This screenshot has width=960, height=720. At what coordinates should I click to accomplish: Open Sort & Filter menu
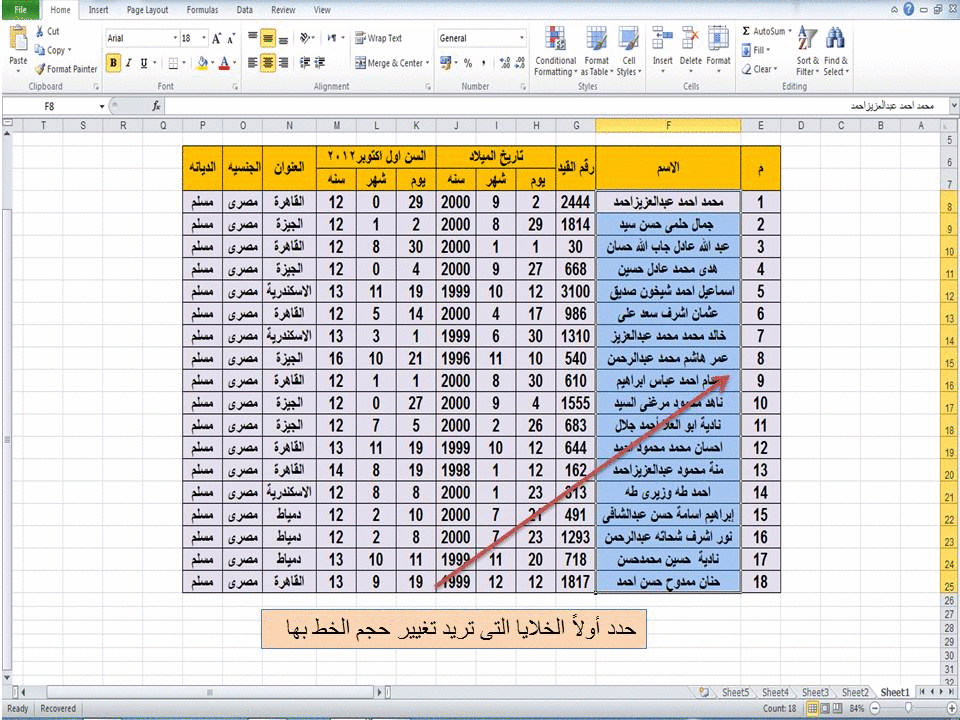coord(808,51)
